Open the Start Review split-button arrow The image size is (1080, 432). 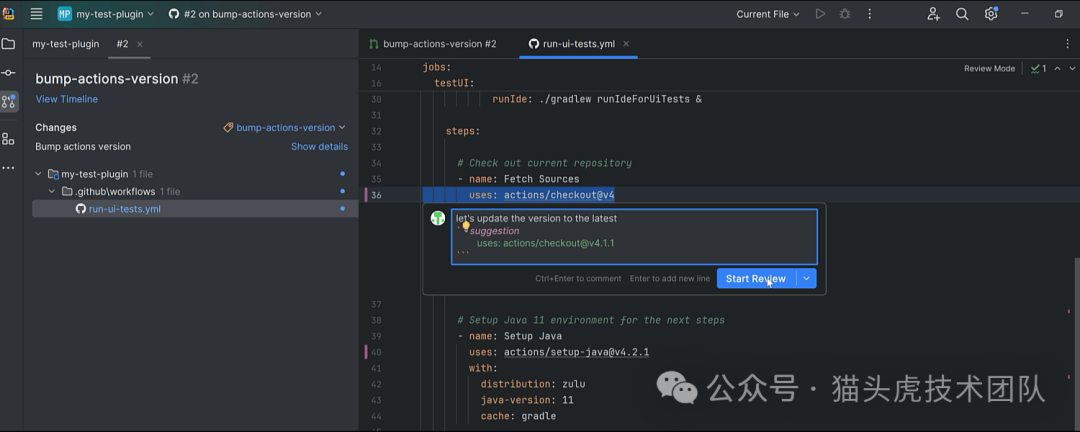(807, 278)
